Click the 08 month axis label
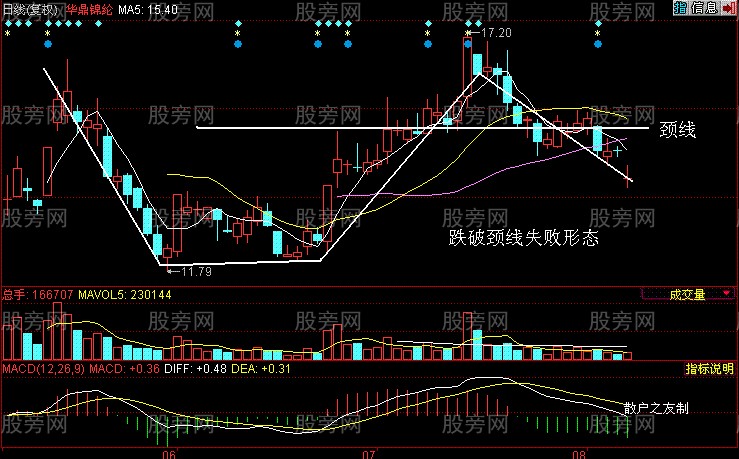739x459 pixels. click(x=579, y=454)
